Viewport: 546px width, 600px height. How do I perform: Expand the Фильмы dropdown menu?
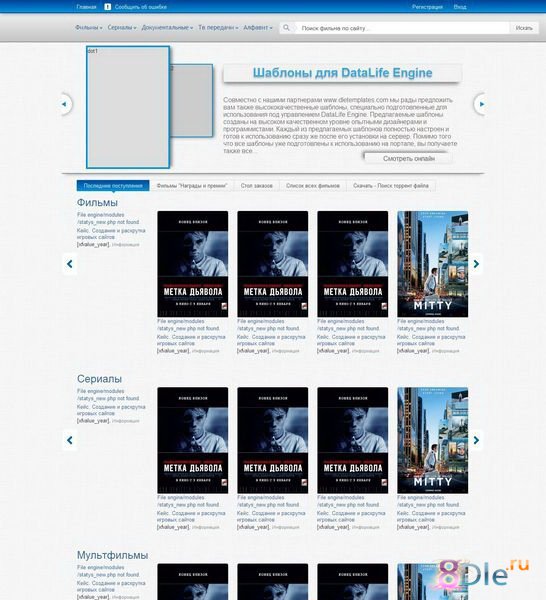(x=89, y=28)
